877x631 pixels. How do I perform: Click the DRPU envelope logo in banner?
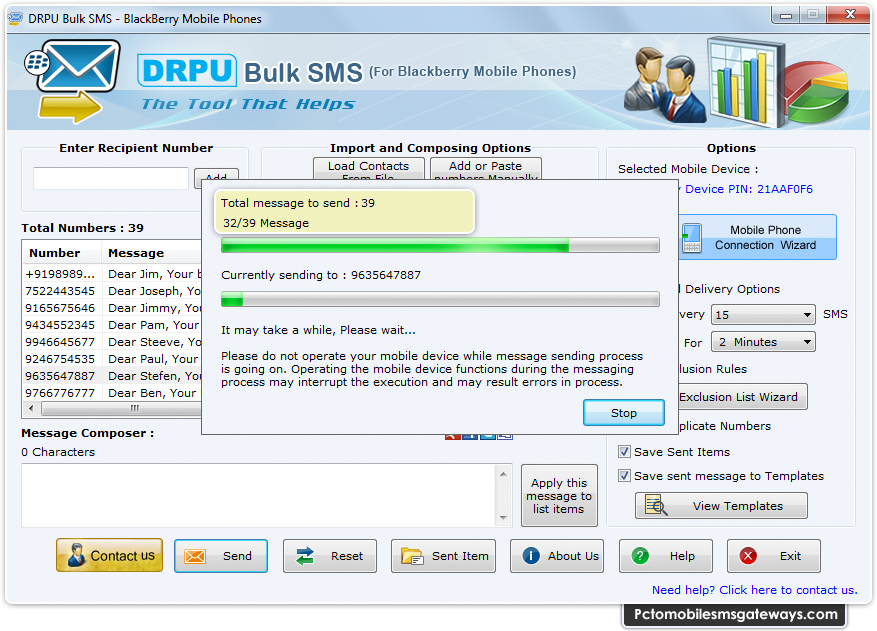click(x=73, y=81)
